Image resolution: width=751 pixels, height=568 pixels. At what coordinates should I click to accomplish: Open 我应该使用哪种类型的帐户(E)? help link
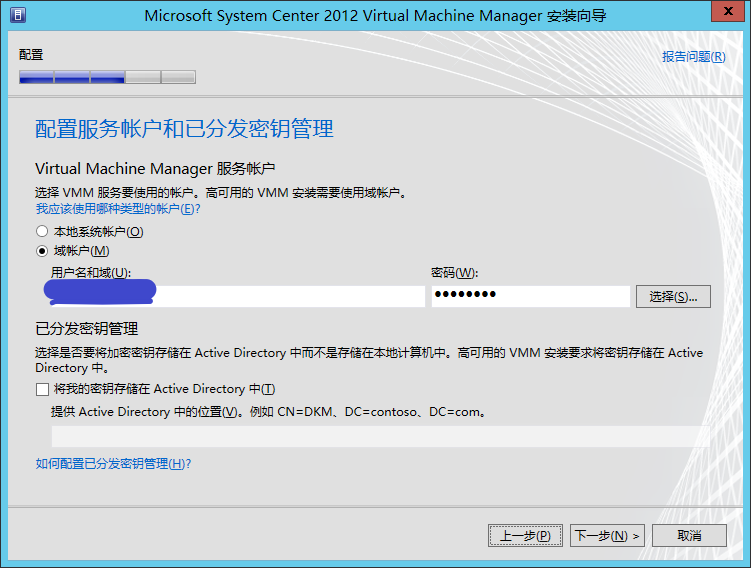pos(118,209)
